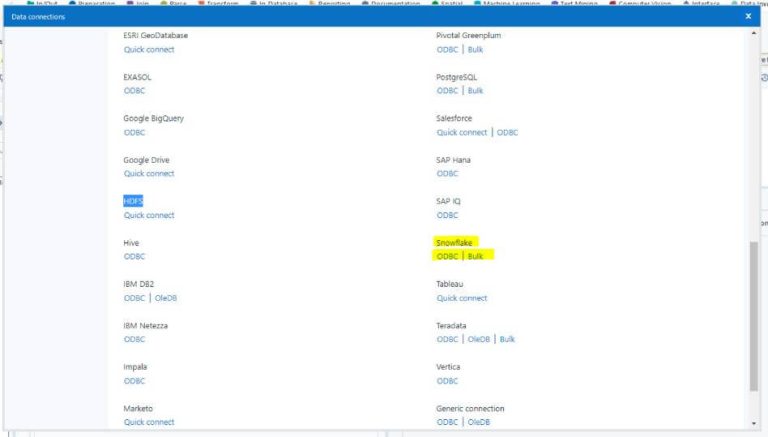Screen dimensions: 768x437
Task: Open Marketo Quick connect link
Action: click(149, 422)
